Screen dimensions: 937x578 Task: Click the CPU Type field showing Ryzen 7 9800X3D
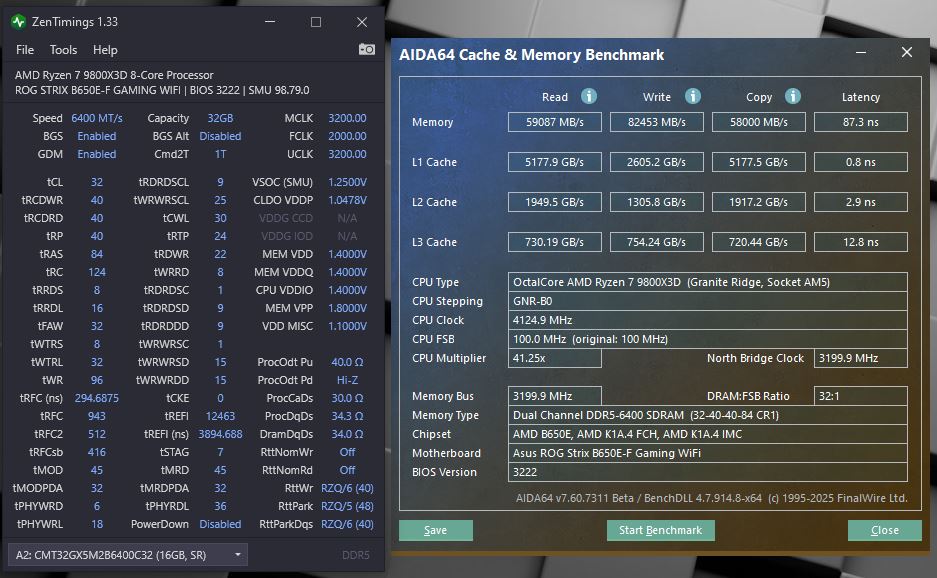point(708,282)
